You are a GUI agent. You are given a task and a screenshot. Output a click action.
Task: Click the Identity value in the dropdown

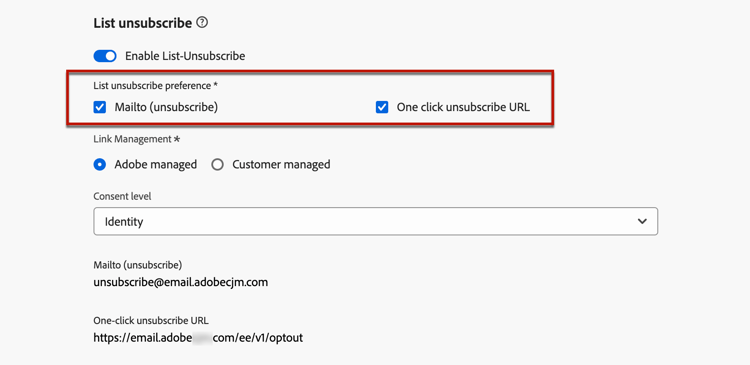click(124, 222)
